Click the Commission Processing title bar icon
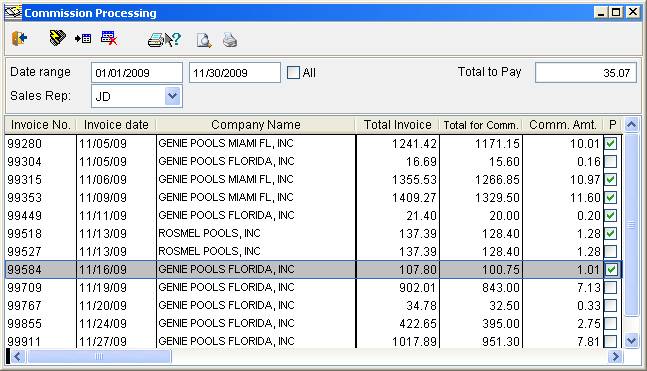 pos(13,12)
